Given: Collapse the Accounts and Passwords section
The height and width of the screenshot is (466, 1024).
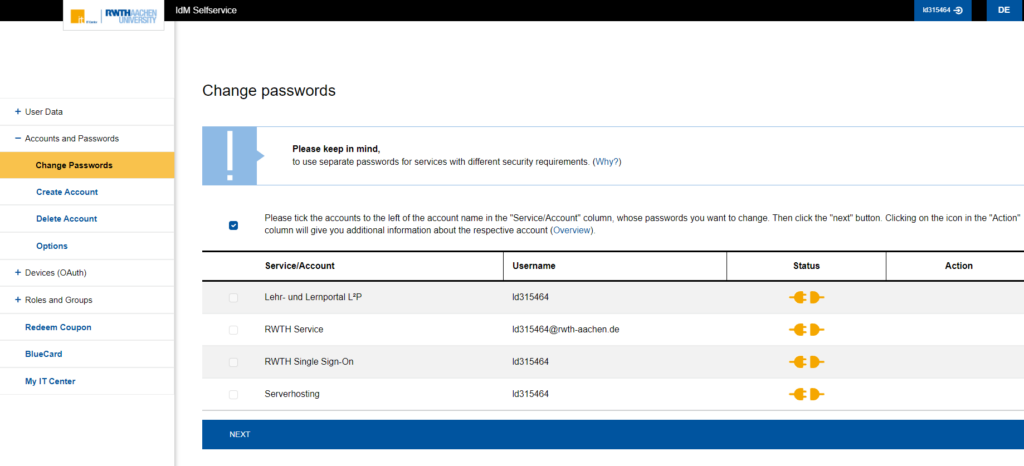Looking at the screenshot, I should (18, 139).
